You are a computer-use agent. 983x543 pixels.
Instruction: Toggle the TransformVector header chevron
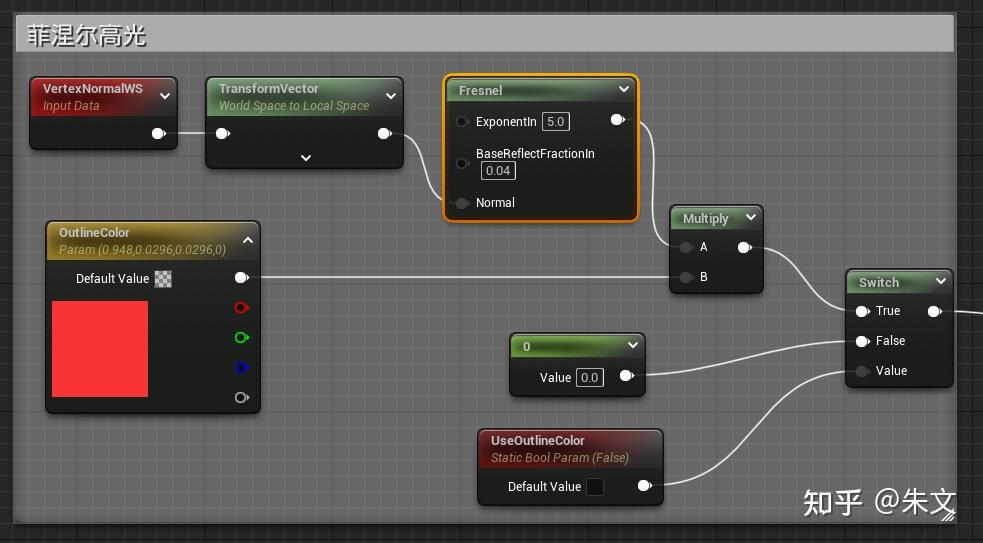click(x=391, y=96)
